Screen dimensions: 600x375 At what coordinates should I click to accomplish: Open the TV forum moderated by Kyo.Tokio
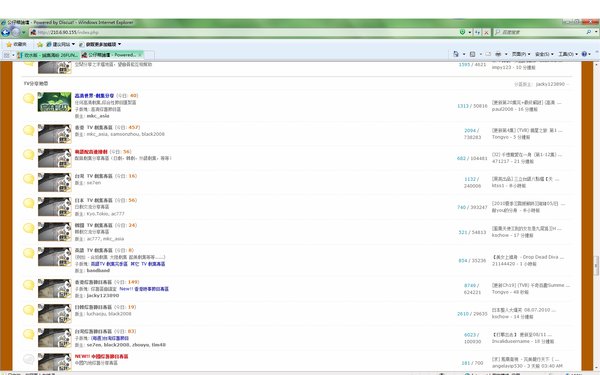point(93,201)
